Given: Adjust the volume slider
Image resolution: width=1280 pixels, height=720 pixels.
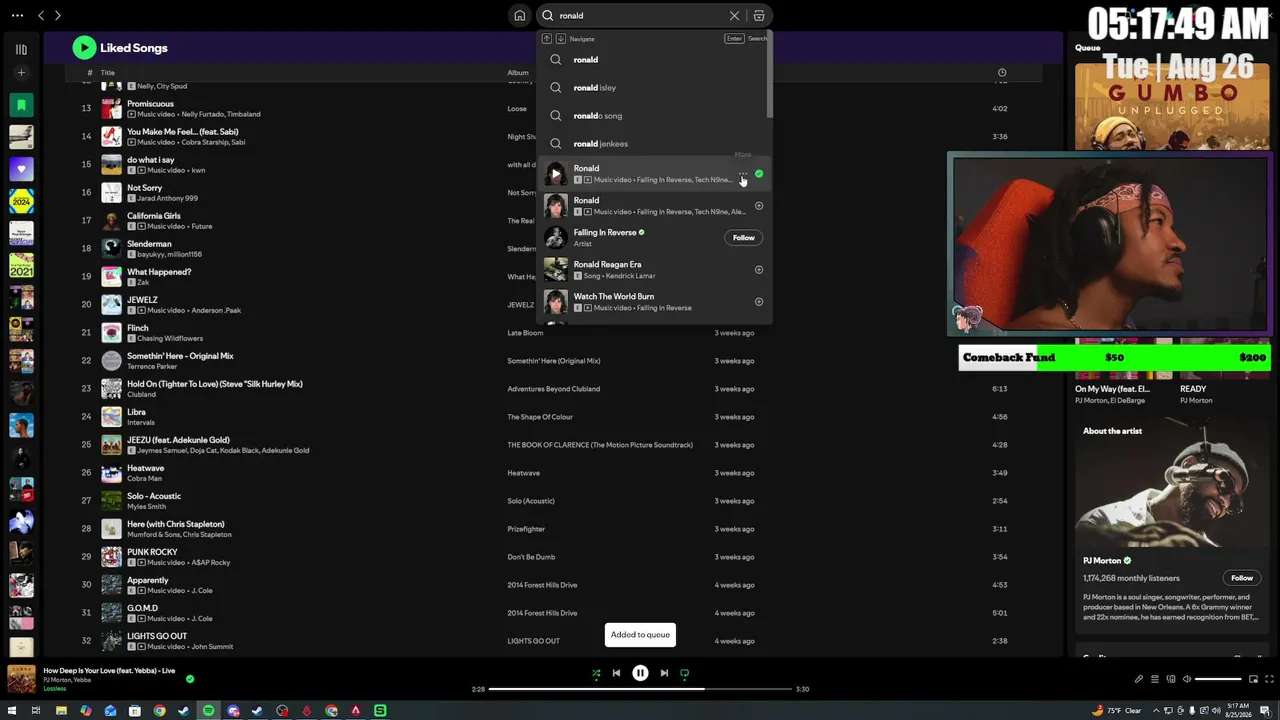Looking at the screenshot, I should click(1219, 679).
